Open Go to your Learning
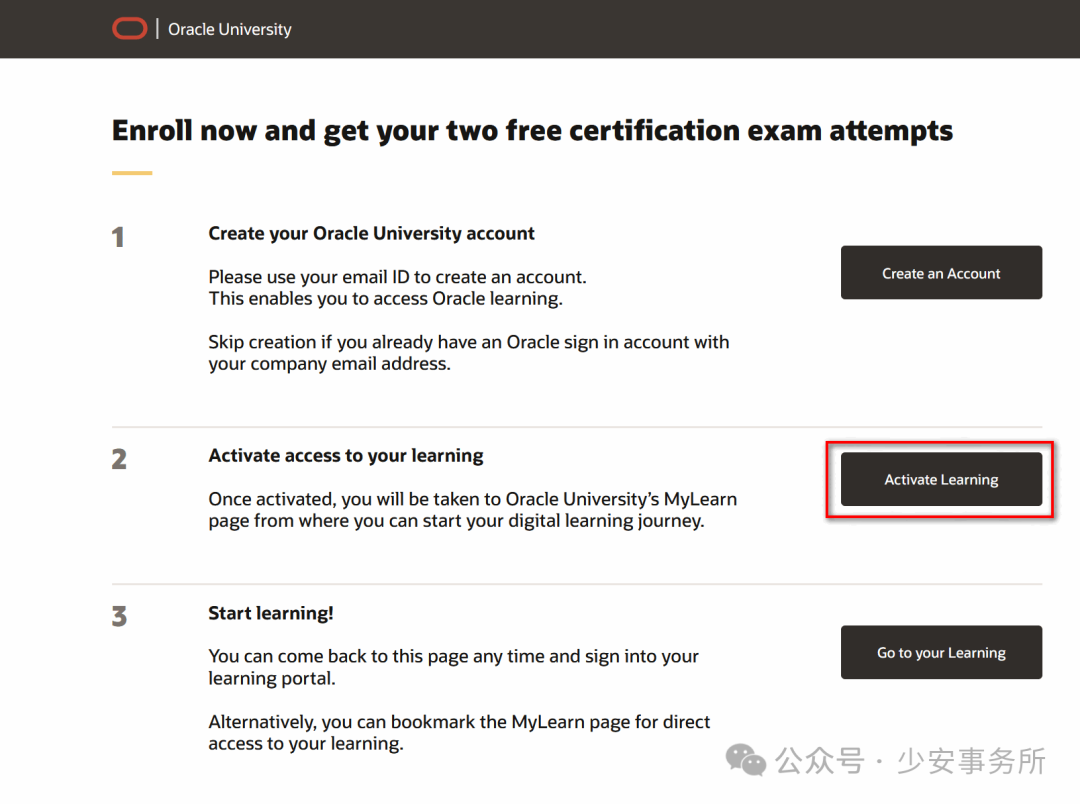The image size is (1080, 804). (941, 653)
